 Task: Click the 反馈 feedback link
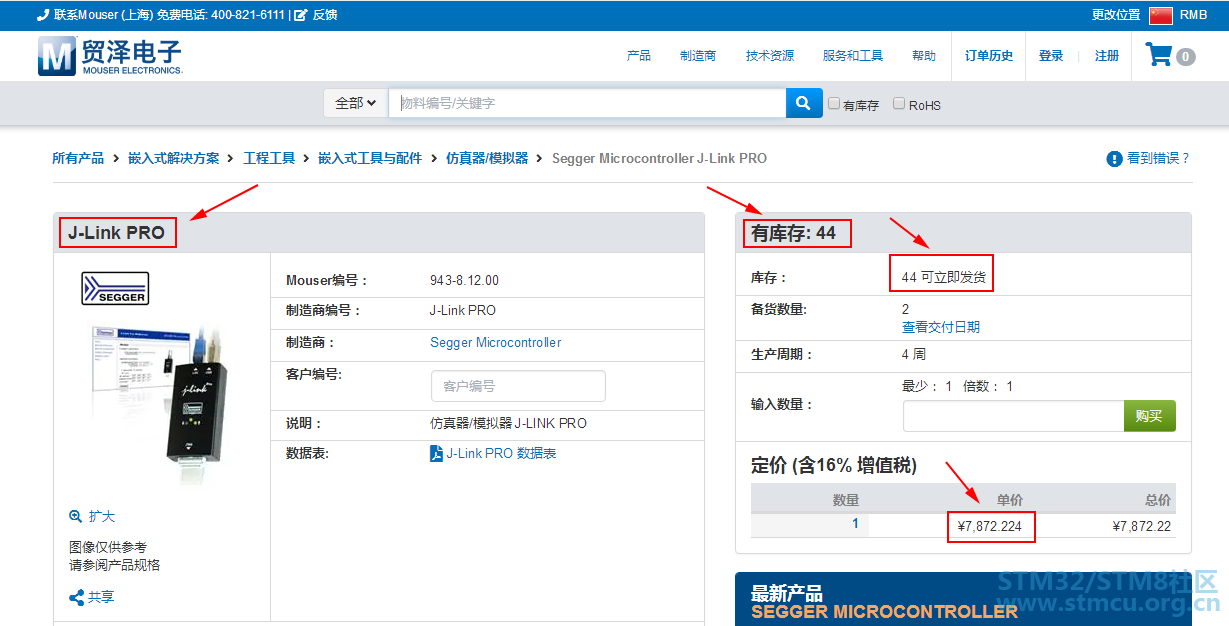pos(325,15)
